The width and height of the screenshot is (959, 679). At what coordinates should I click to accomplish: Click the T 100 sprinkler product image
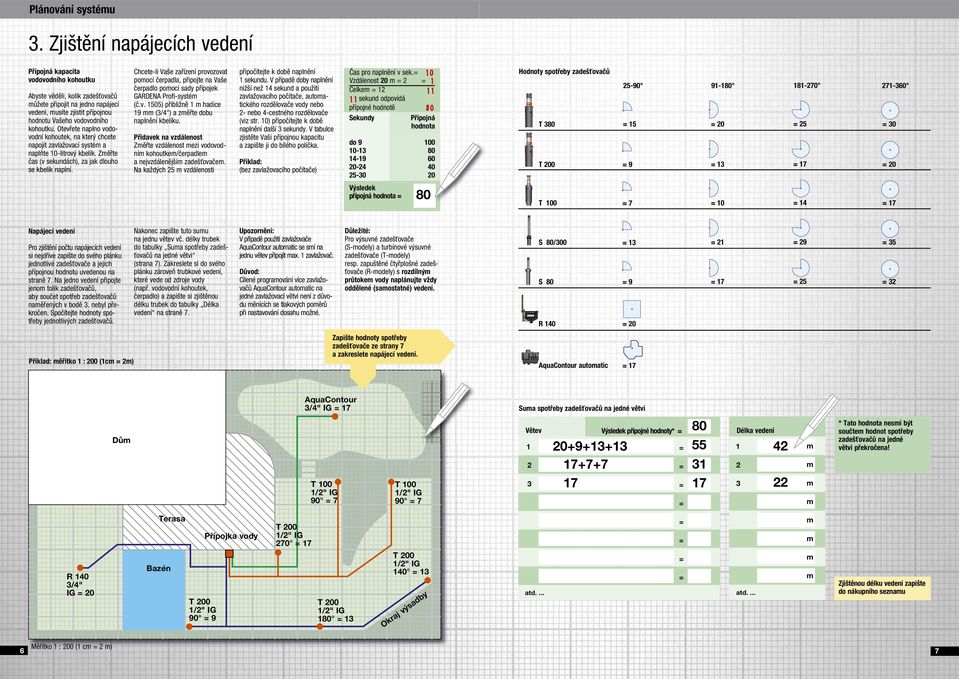click(529, 191)
